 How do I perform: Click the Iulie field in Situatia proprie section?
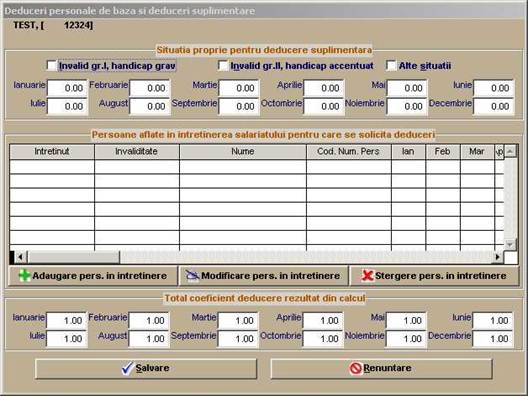point(67,106)
